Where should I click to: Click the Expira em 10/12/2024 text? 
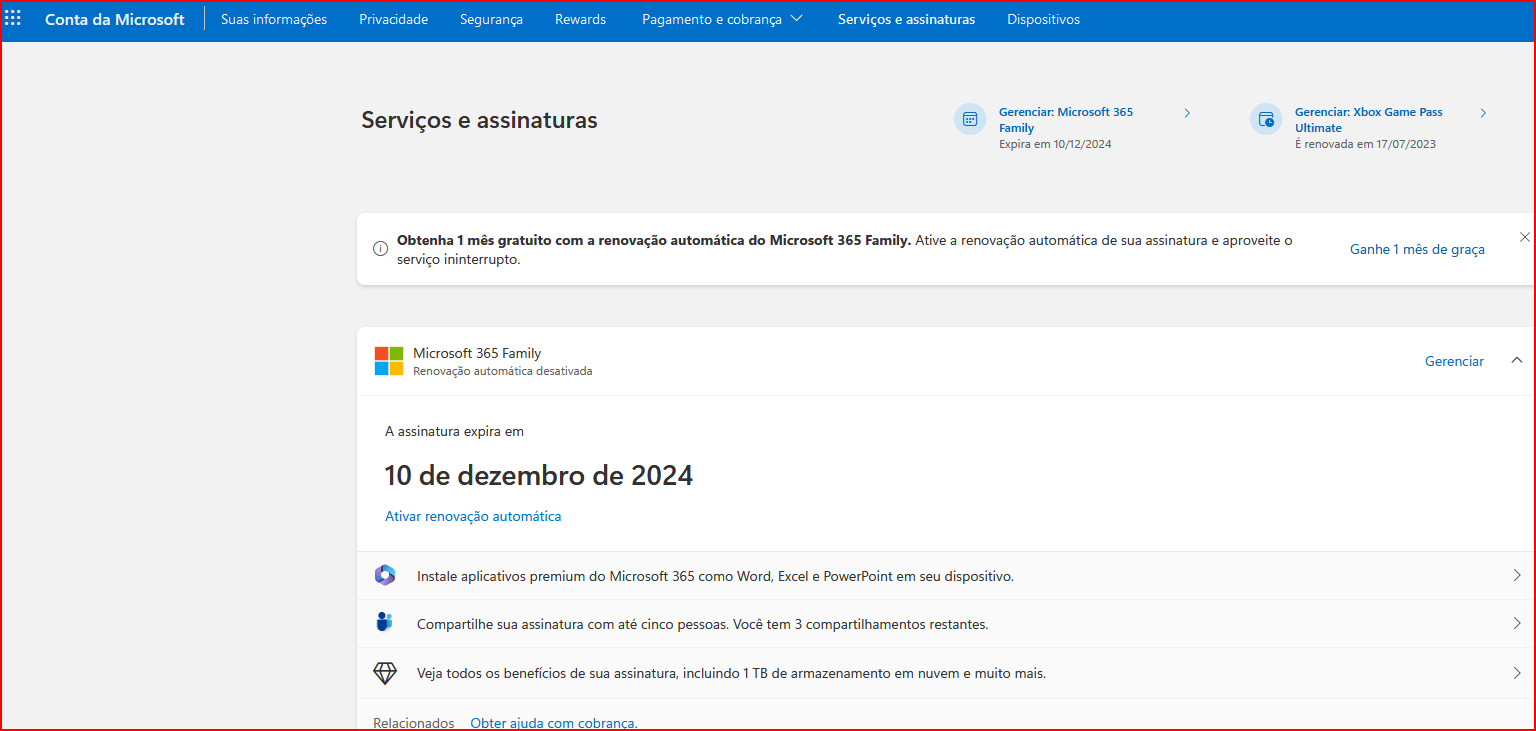(x=1055, y=144)
